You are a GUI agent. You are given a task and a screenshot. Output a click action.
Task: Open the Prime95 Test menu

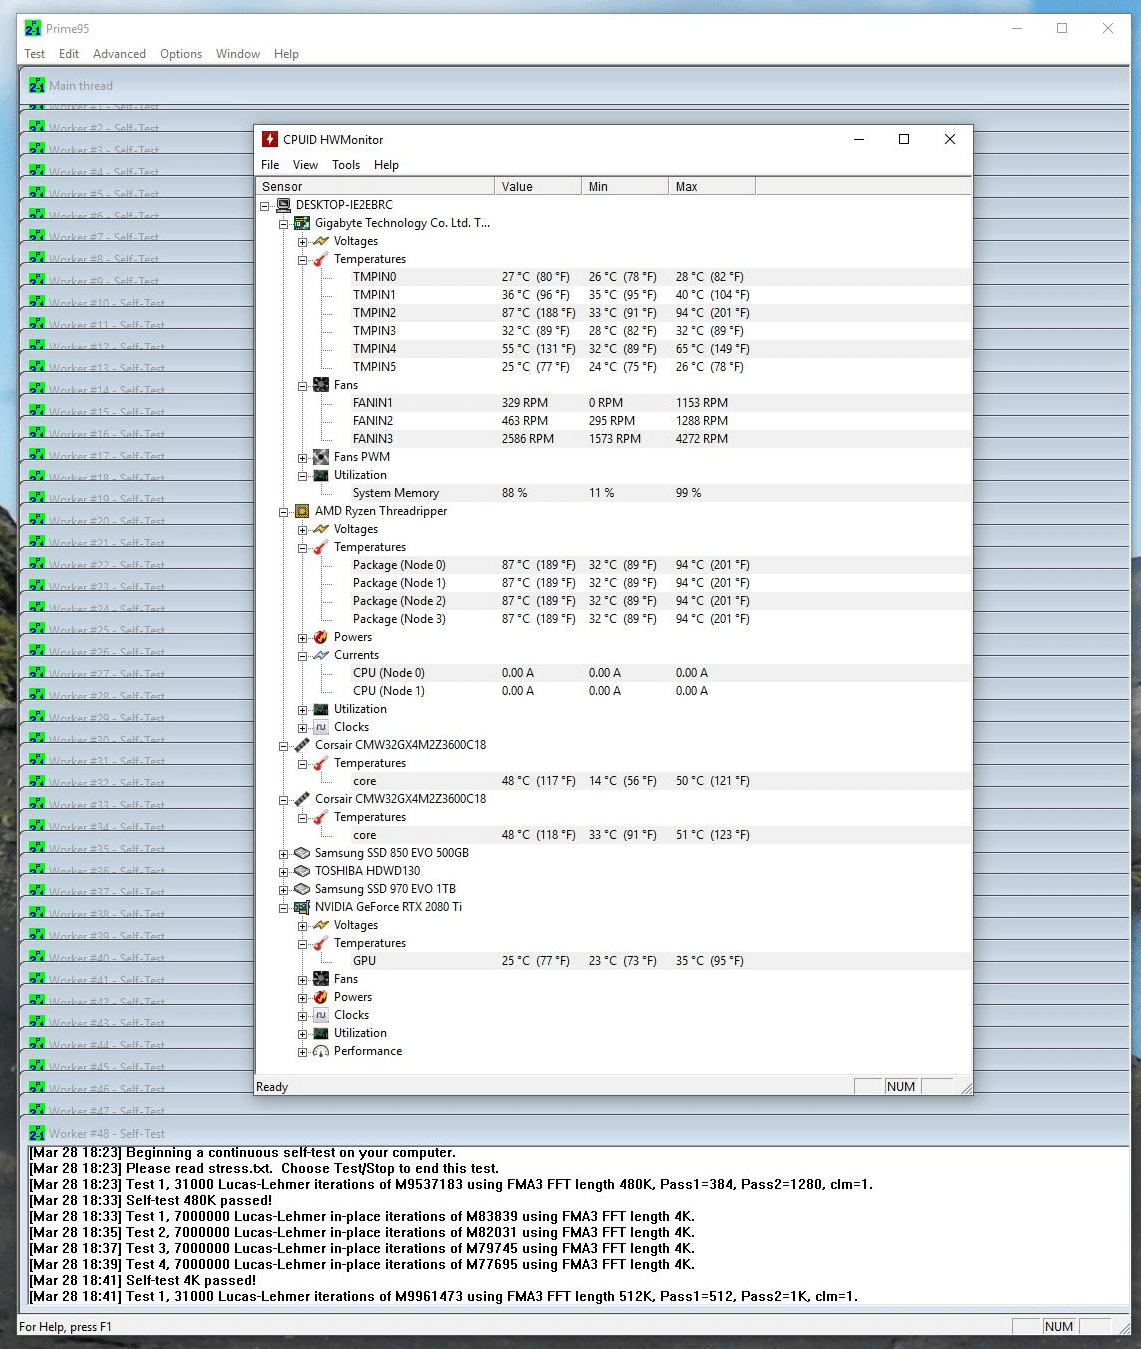click(x=35, y=54)
